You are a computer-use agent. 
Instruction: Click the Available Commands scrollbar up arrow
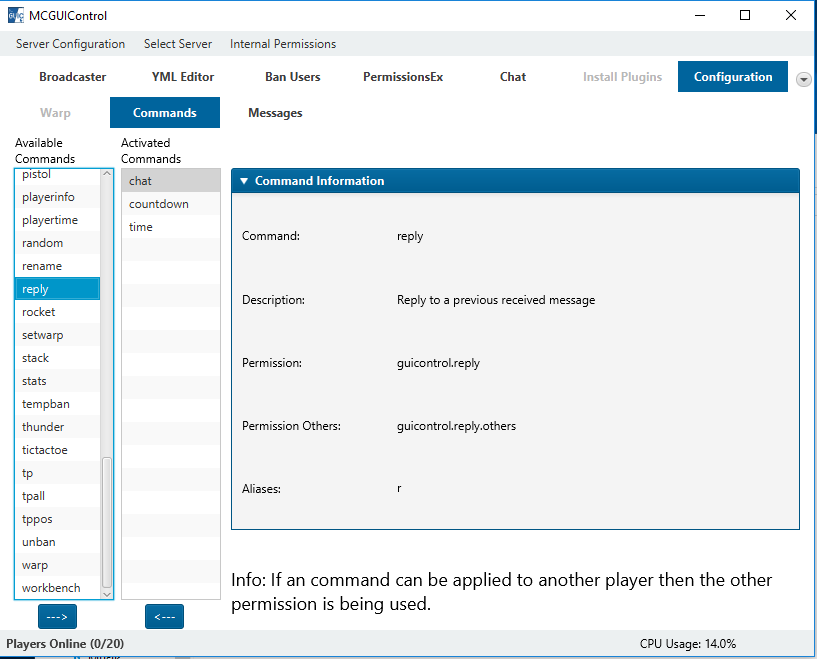pyautogui.click(x=107, y=175)
